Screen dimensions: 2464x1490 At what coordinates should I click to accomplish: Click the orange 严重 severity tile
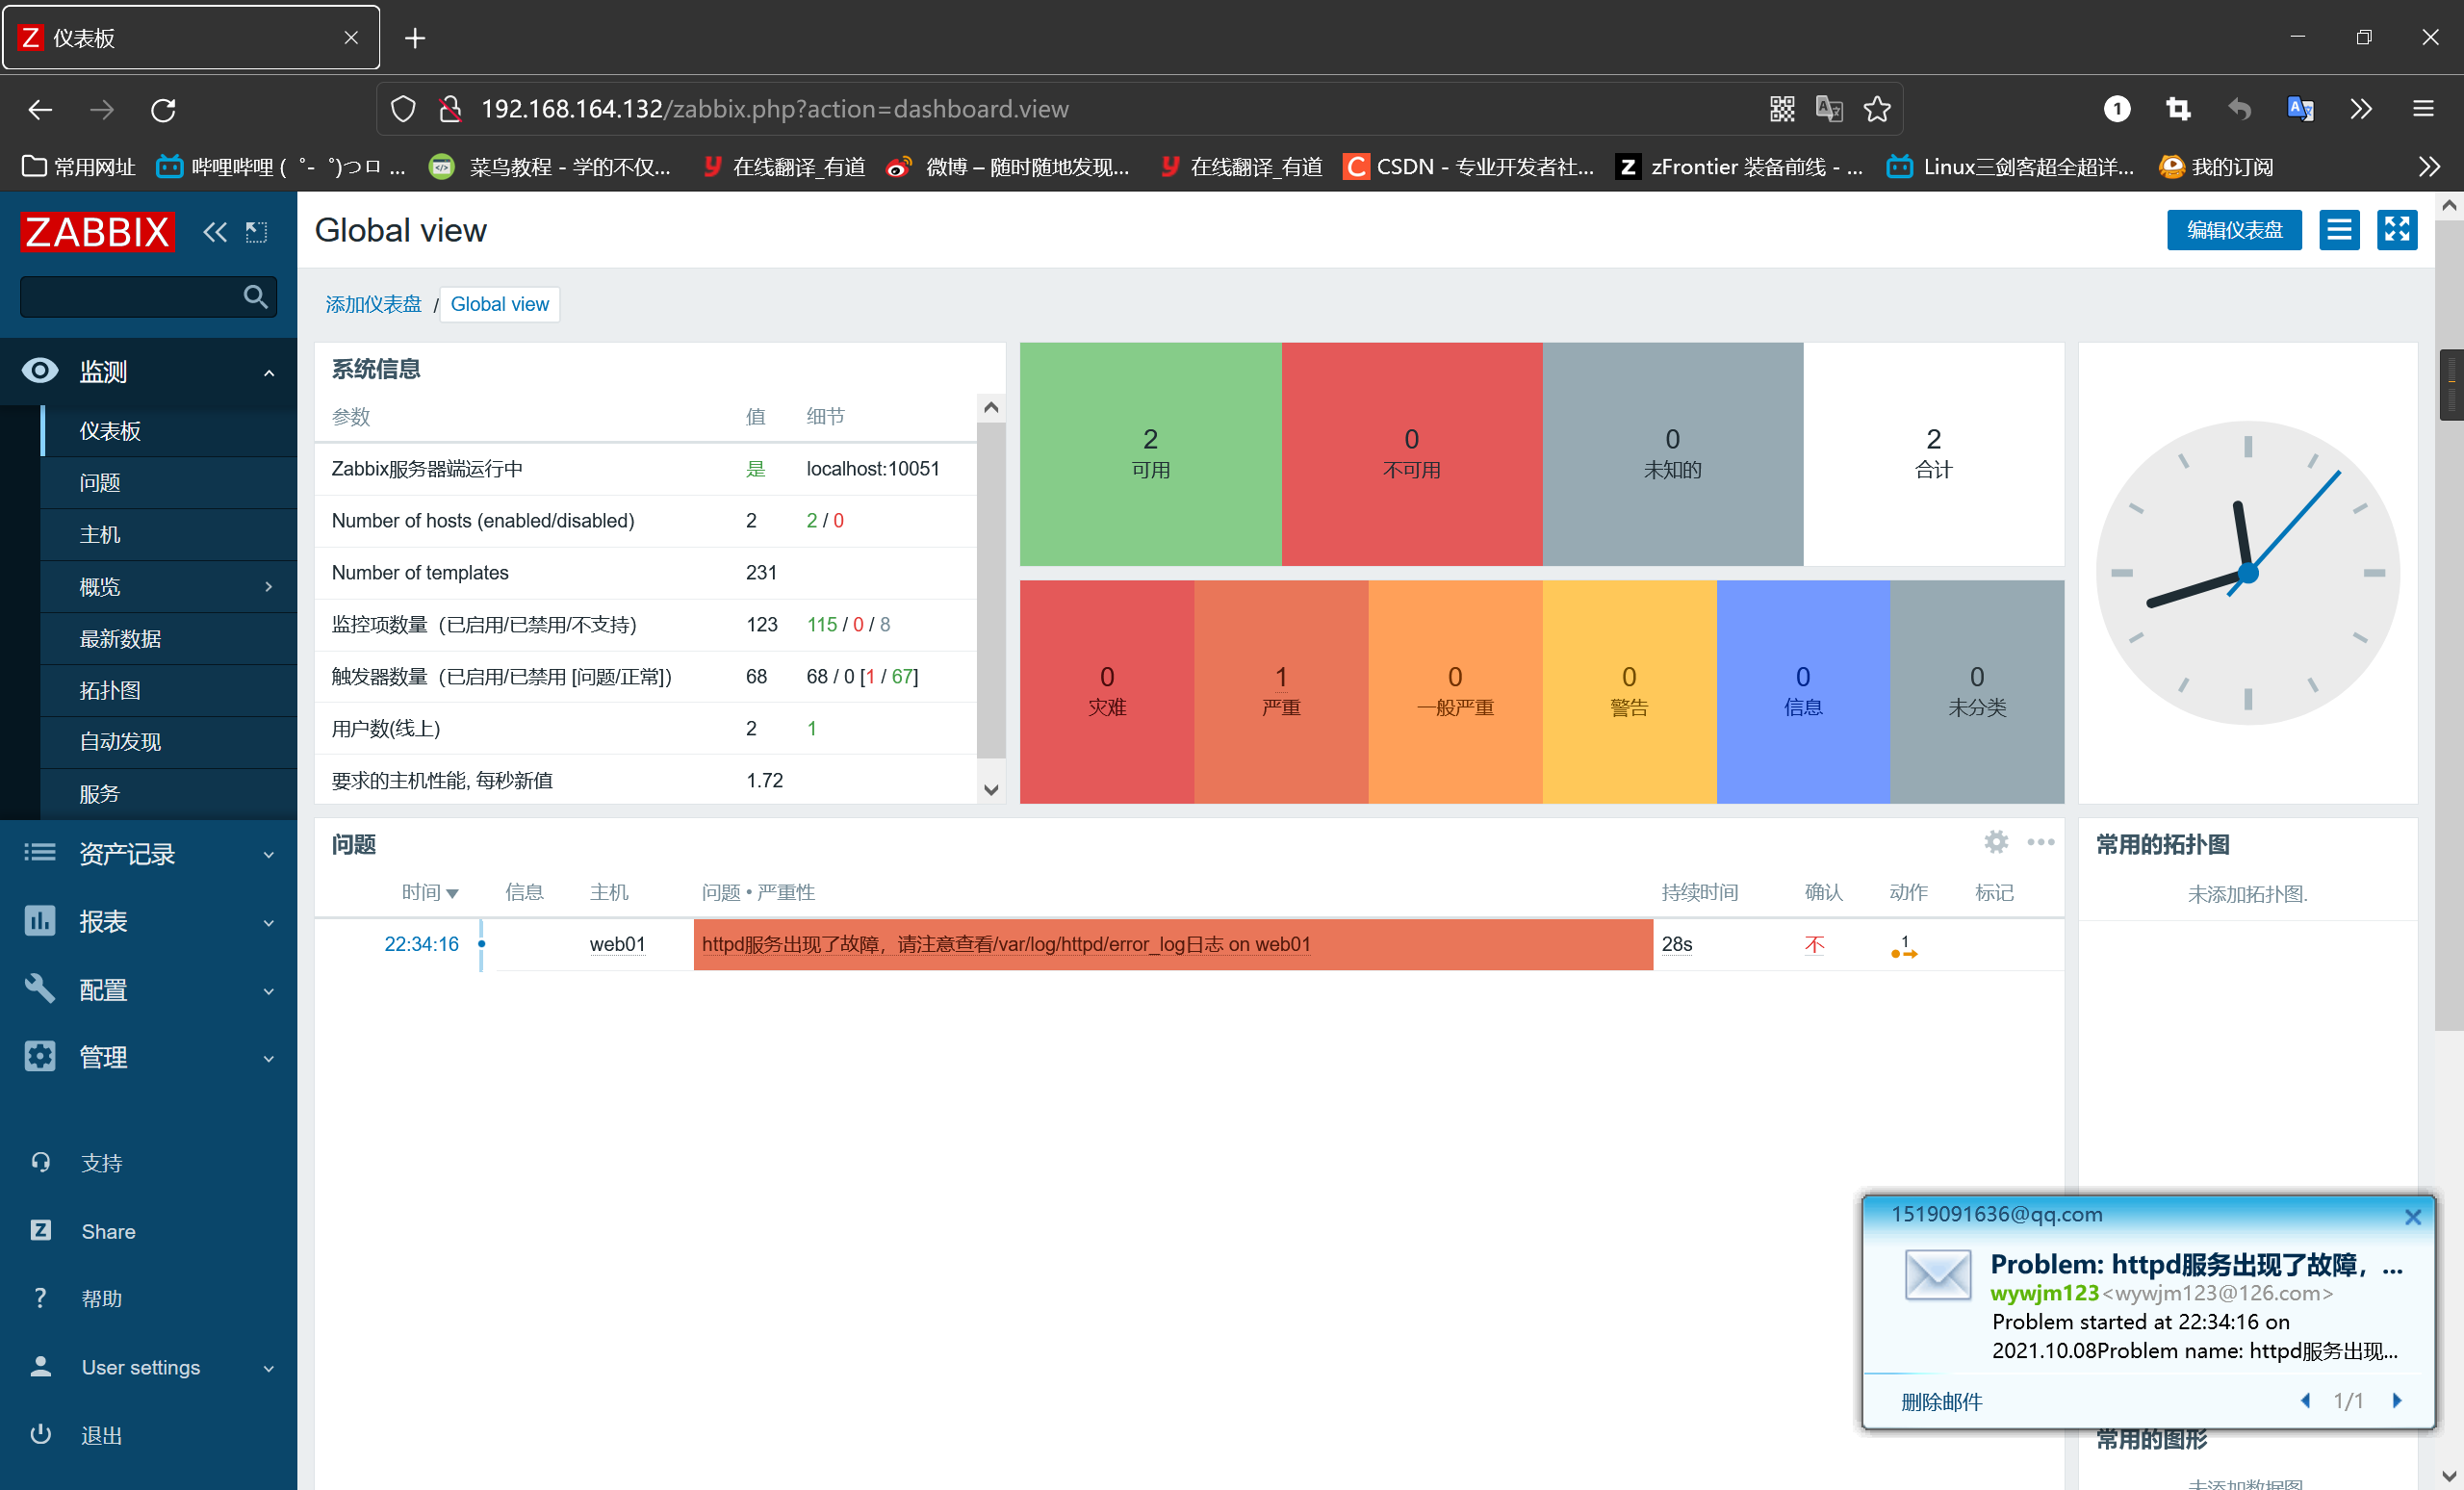pyautogui.click(x=1280, y=691)
